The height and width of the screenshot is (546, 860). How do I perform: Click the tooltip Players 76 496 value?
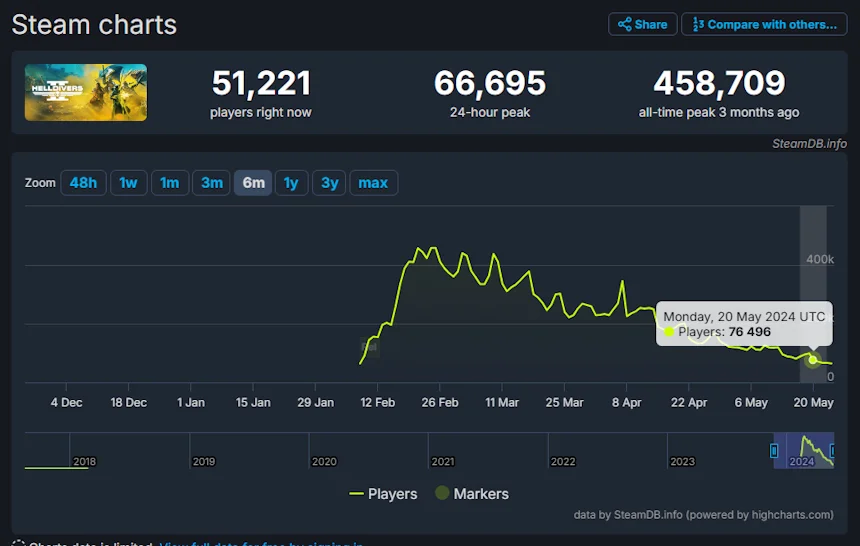coord(749,331)
